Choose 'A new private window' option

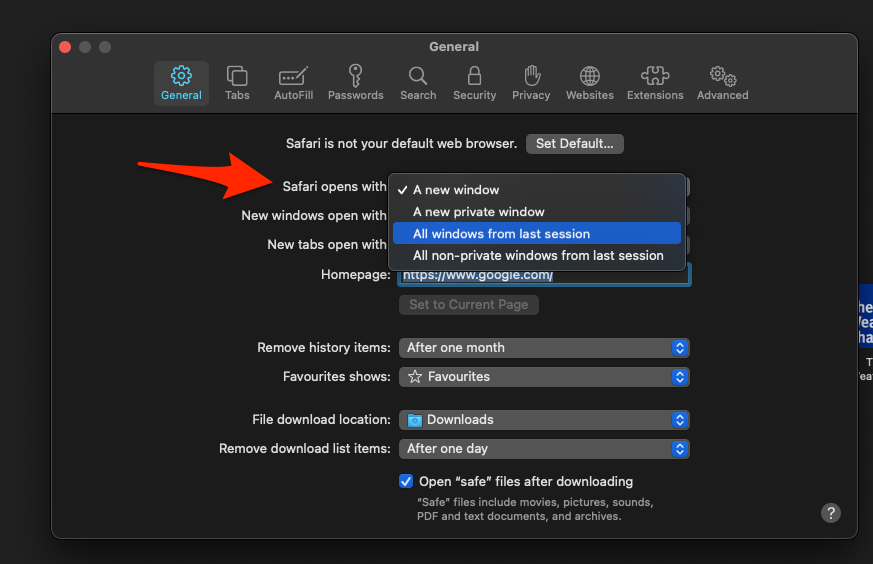pos(537,212)
